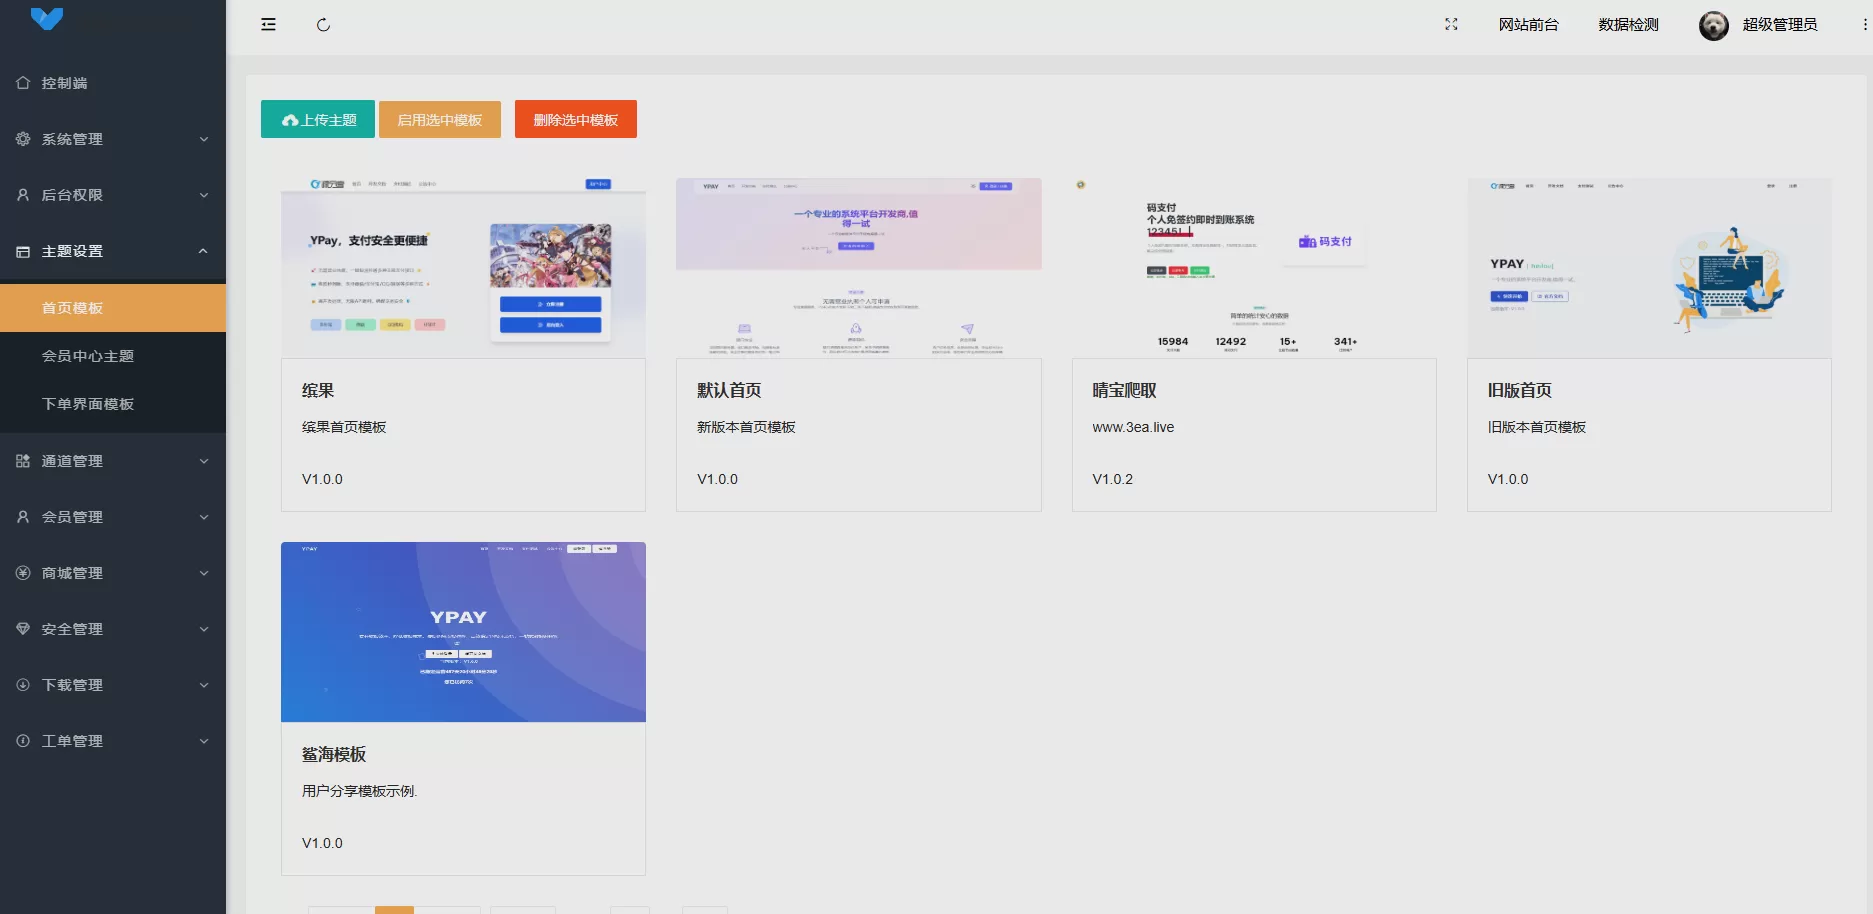Select the 默认首页 template thumbnail
The image size is (1873, 914).
859,268
